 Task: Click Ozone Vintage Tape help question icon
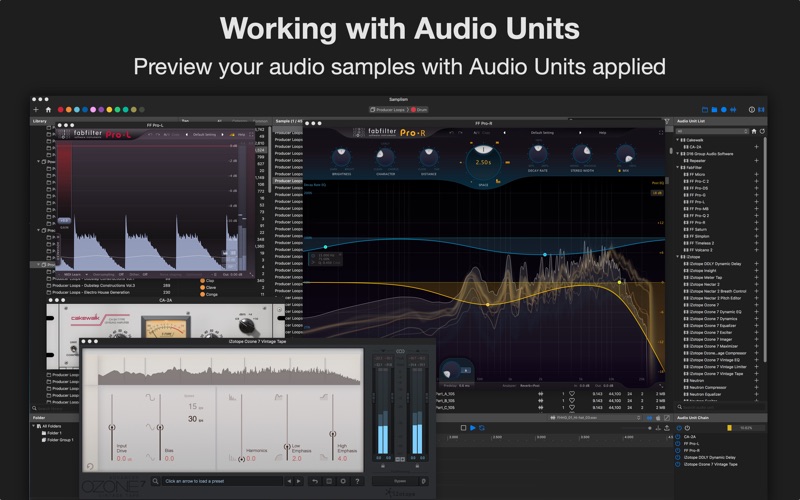[x=358, y=481]
